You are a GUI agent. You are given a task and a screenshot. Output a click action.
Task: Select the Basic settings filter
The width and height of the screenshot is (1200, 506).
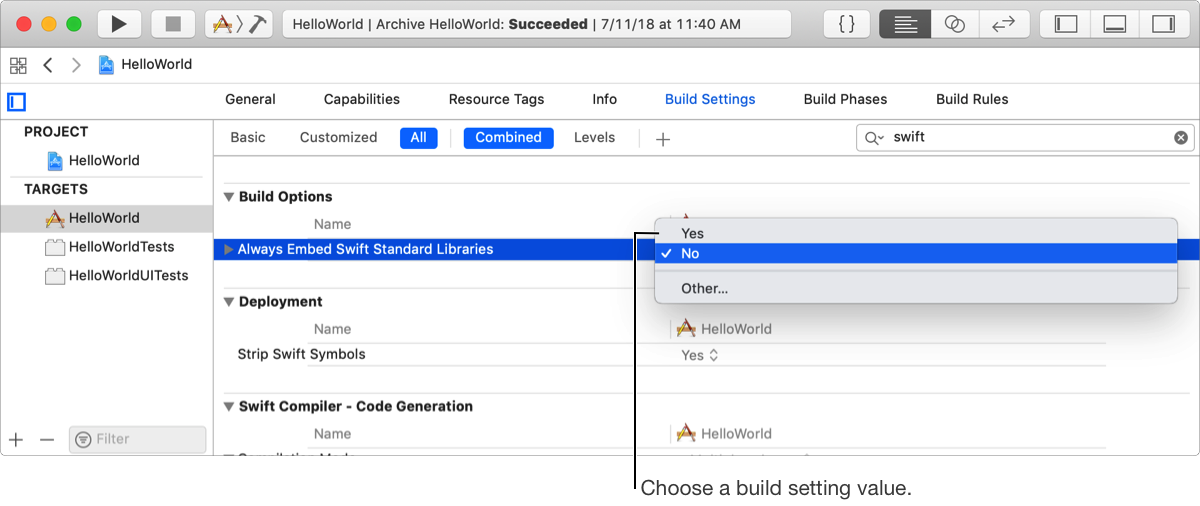tap(248, 138)
